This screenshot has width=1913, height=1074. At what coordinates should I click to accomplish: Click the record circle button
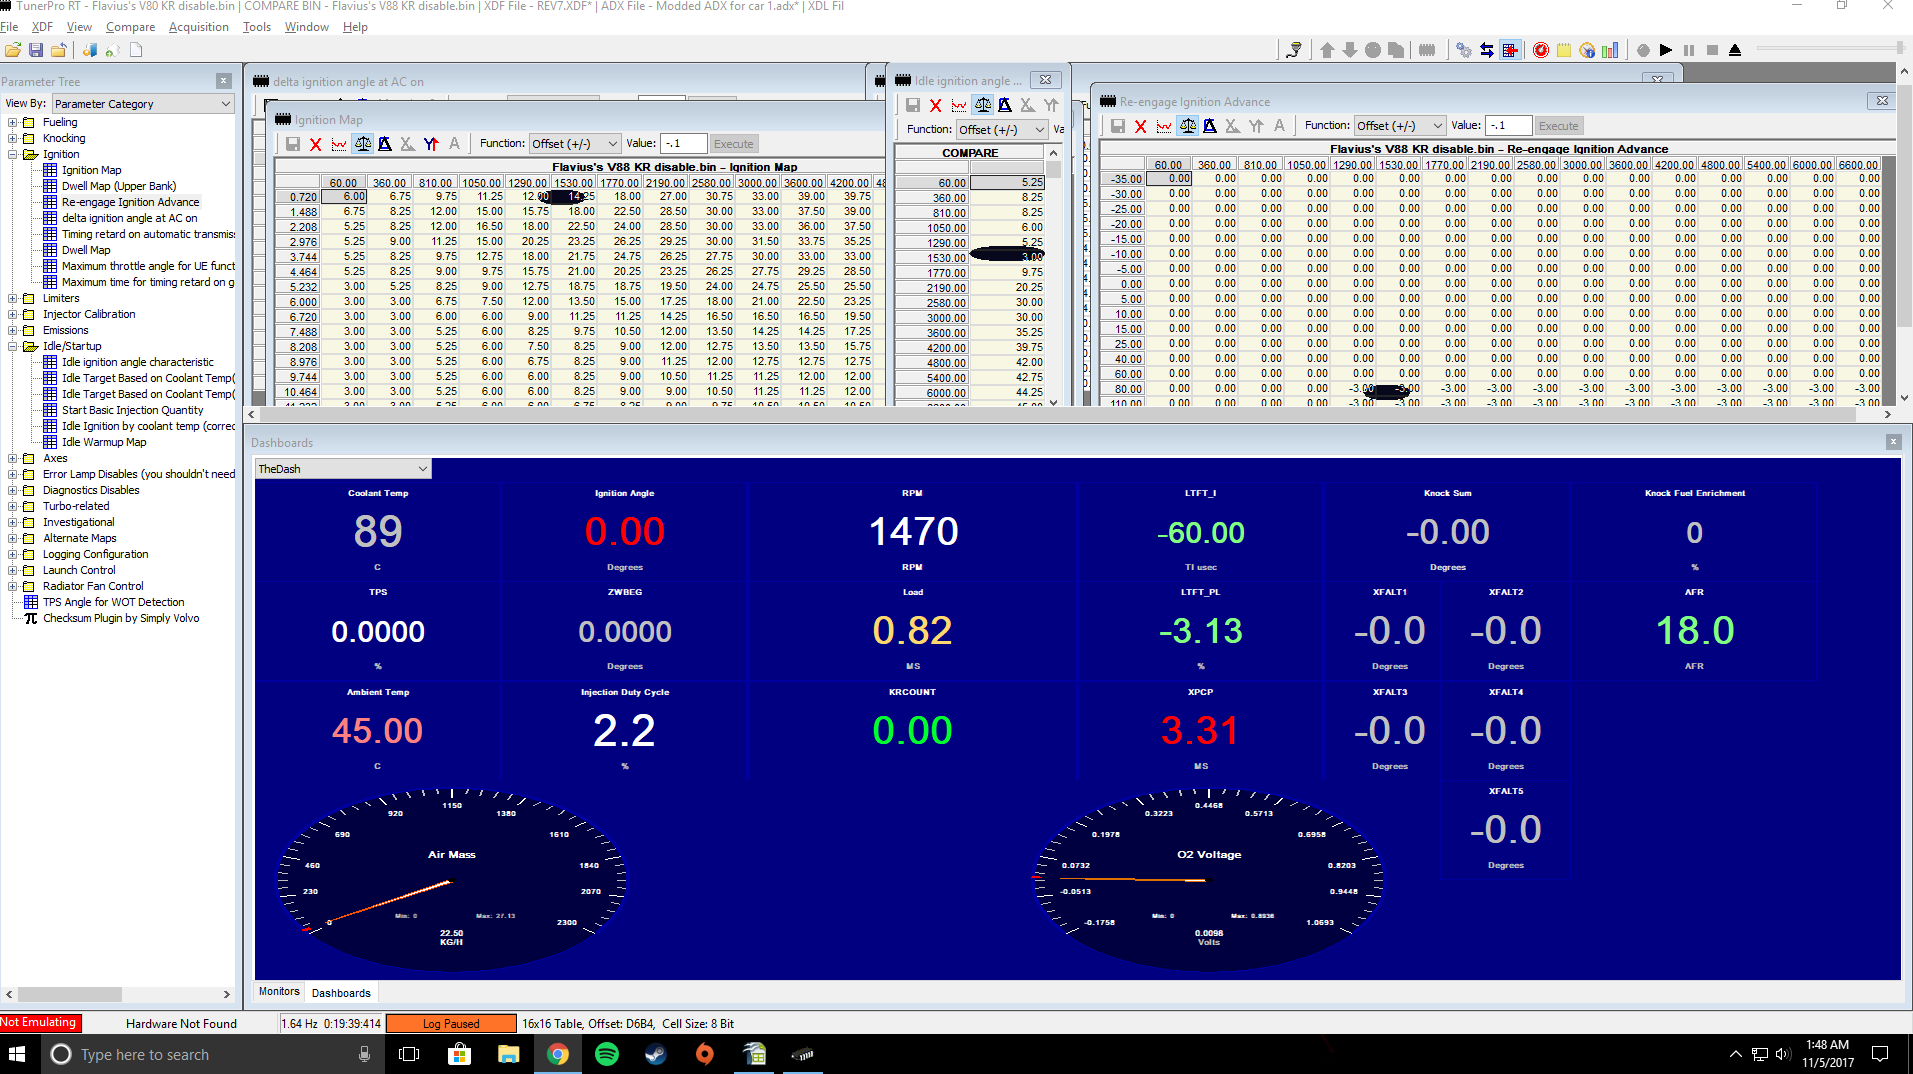click(x=1643, y=50)
